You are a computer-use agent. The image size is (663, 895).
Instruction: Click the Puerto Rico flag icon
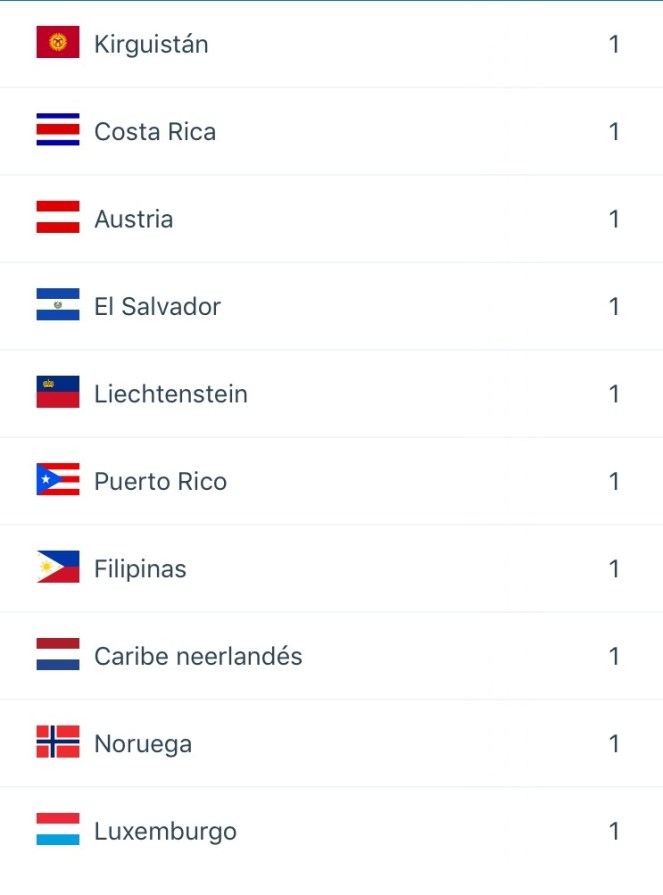(58, 481)
